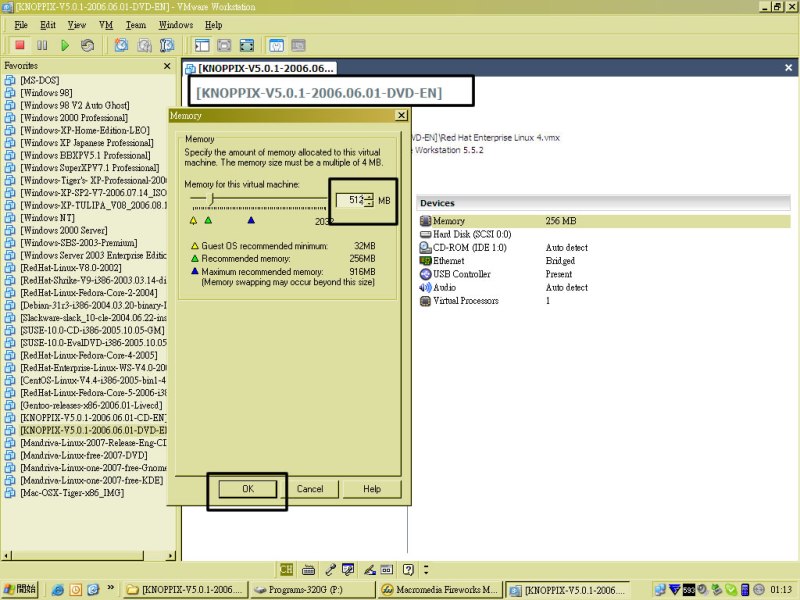The height and width of the screenshot is (600, 800).
Task: Click the OK button in Memory dialog
Action: (x=247, y=489)
